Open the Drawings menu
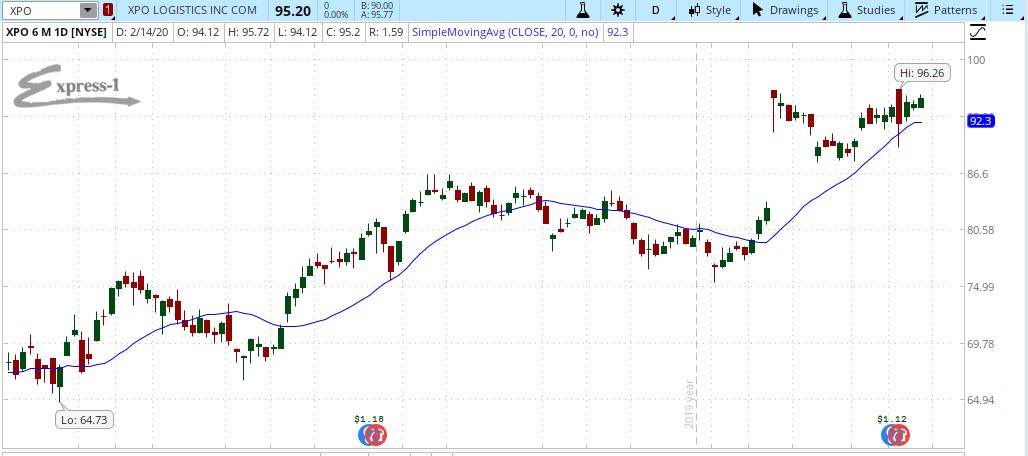The image size is (1028, 456). [x=785, y=10]
